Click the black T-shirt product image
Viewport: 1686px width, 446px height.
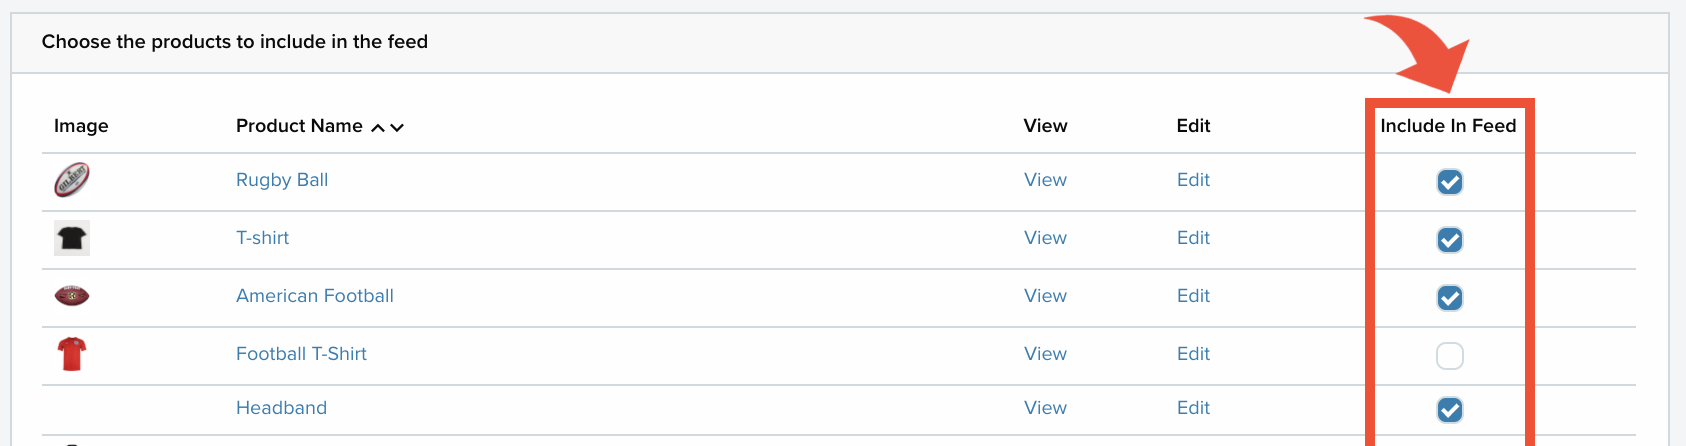(x=72, y=238)
